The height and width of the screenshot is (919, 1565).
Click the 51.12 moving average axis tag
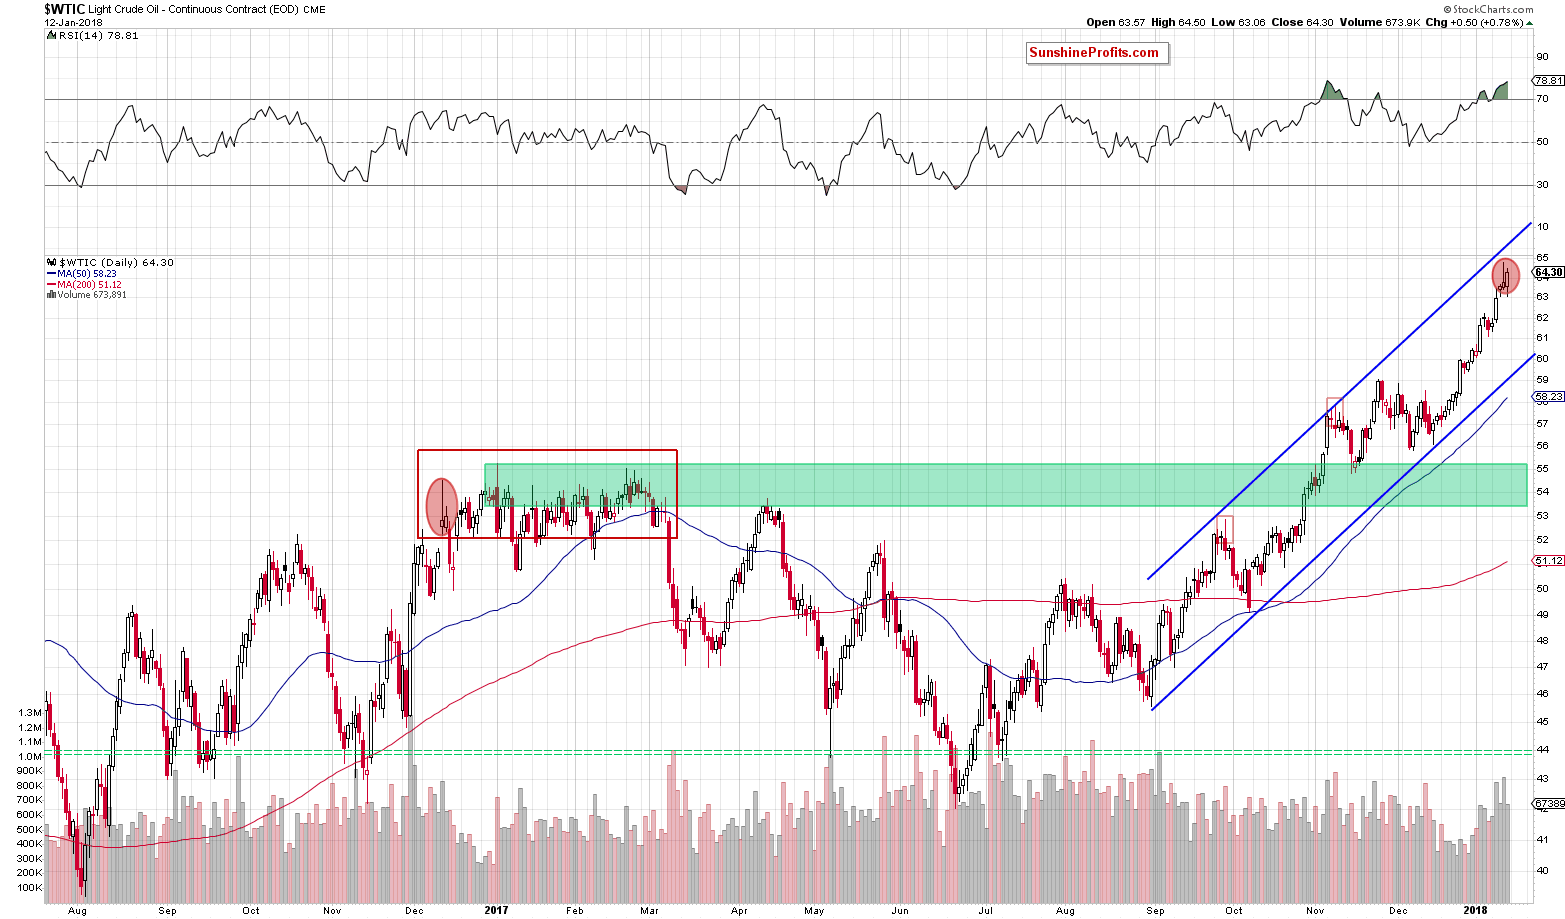[x=1549, y=561]
